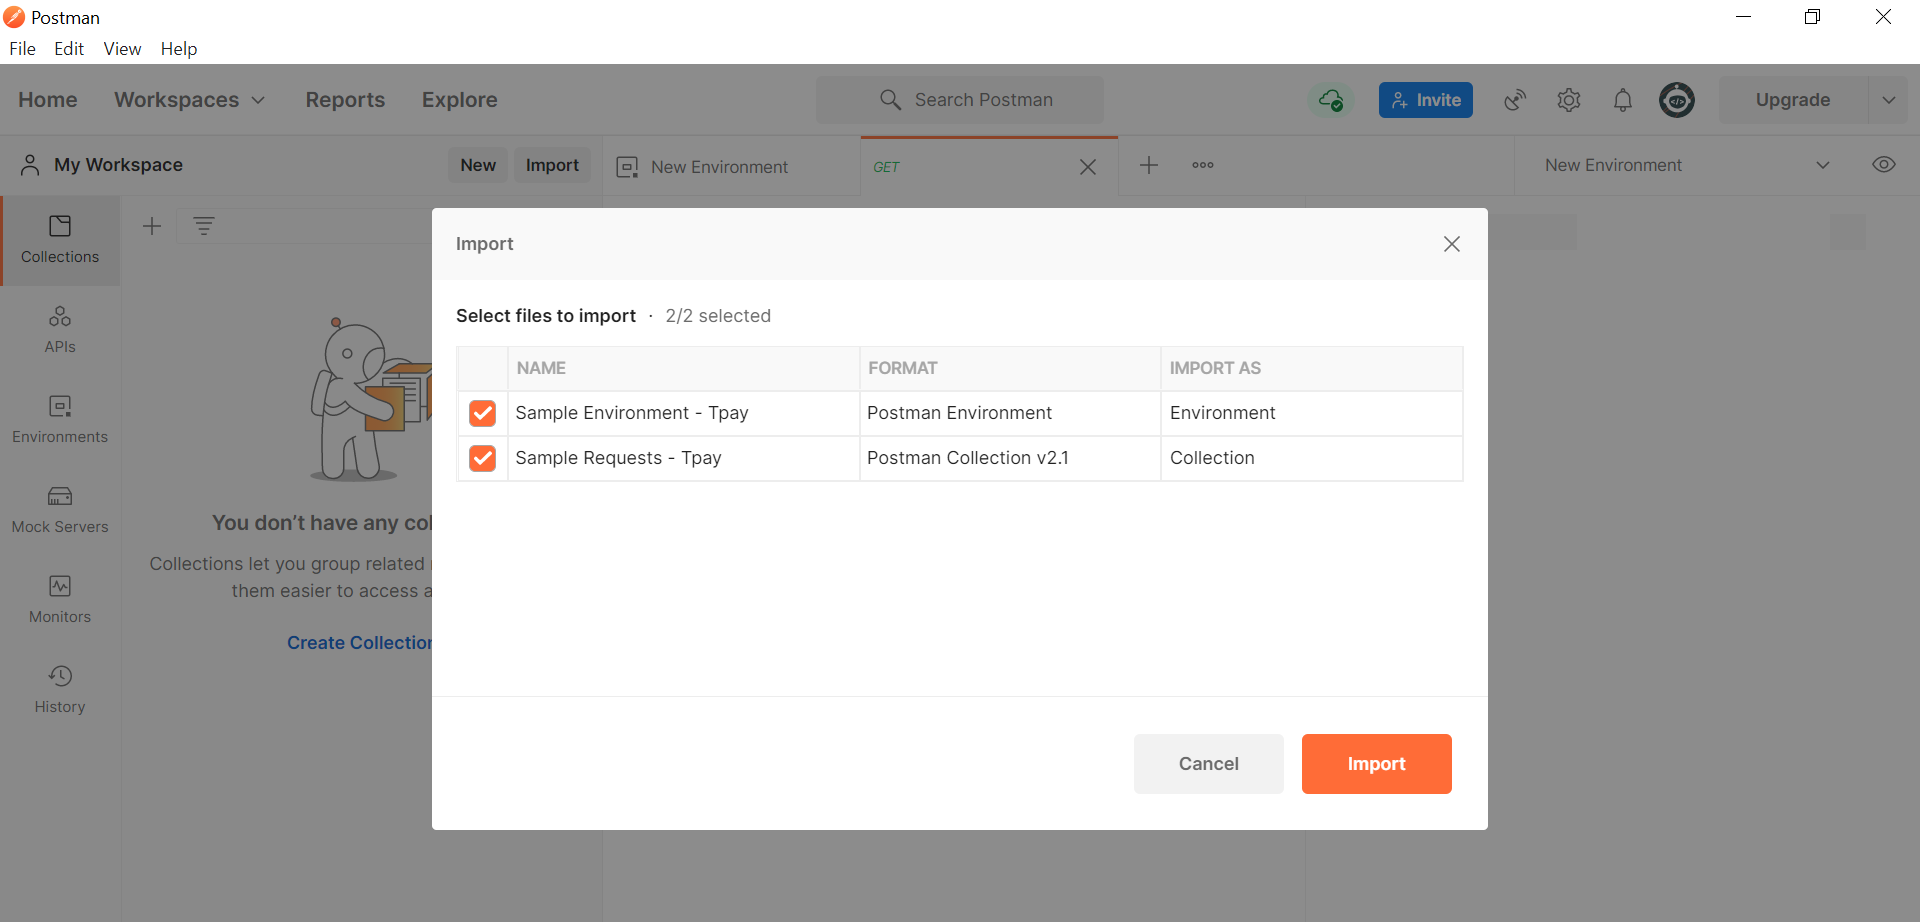1920x922 pixels.
Task: Open the notifications bell icon
Action: click(1623, 100)
